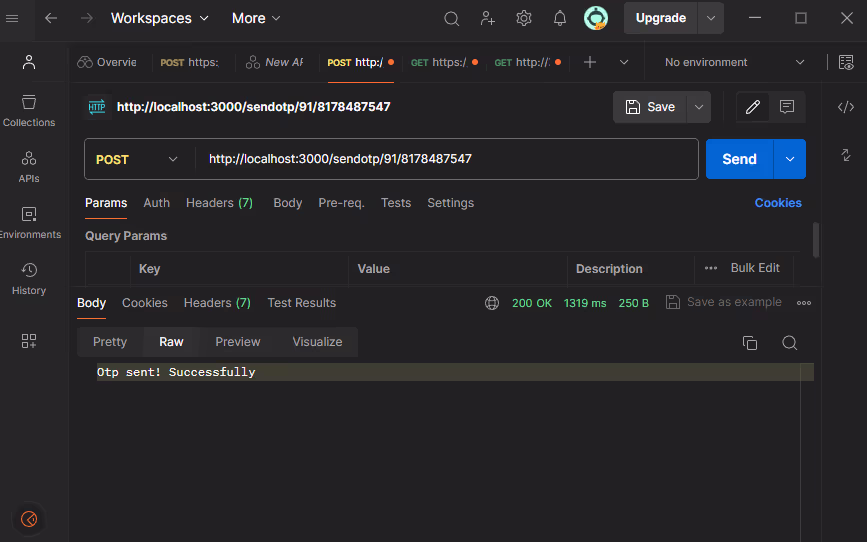Open the search magnifier in top bar
This screenshot has height=542, width=867.
(x=452, y=19)
